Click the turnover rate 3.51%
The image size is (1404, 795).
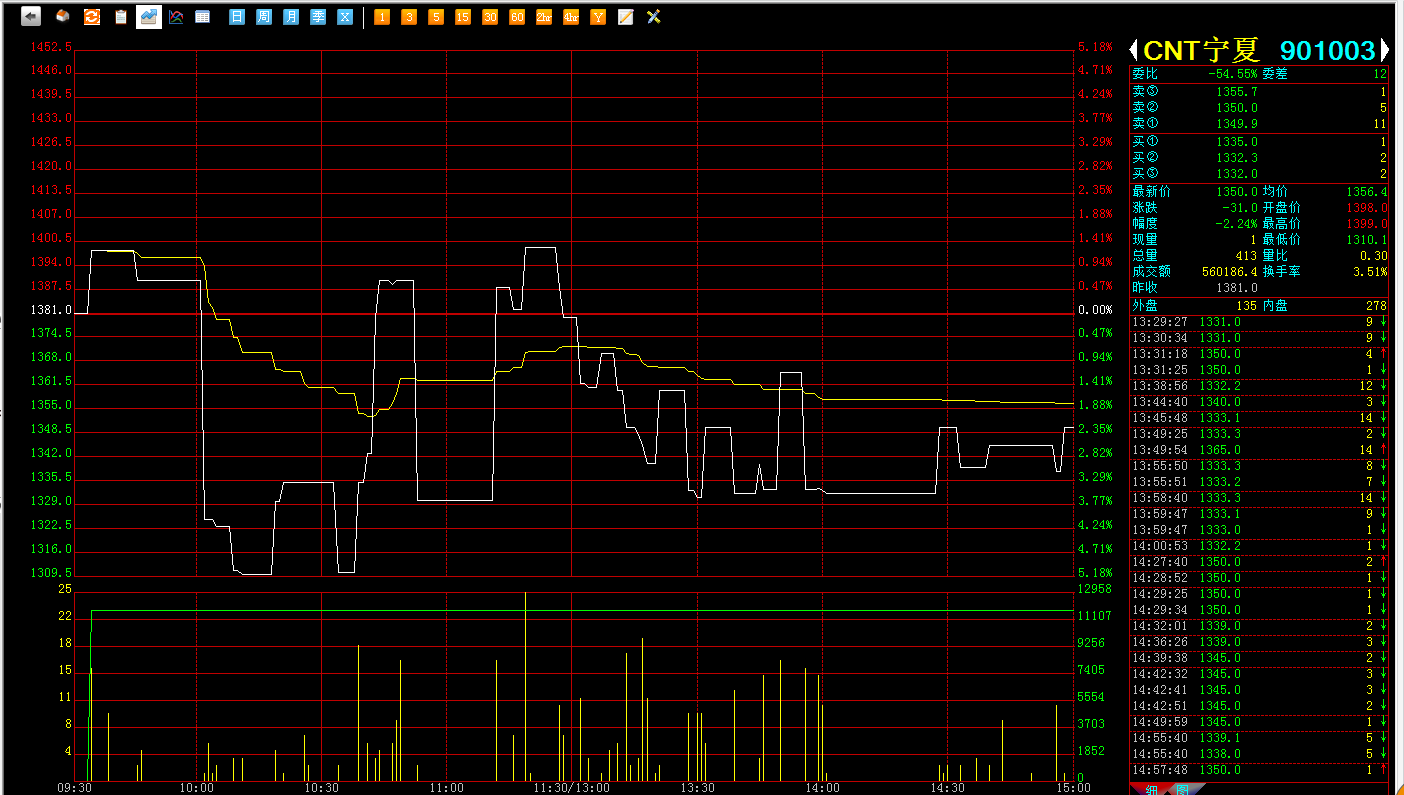(1370, 271)
